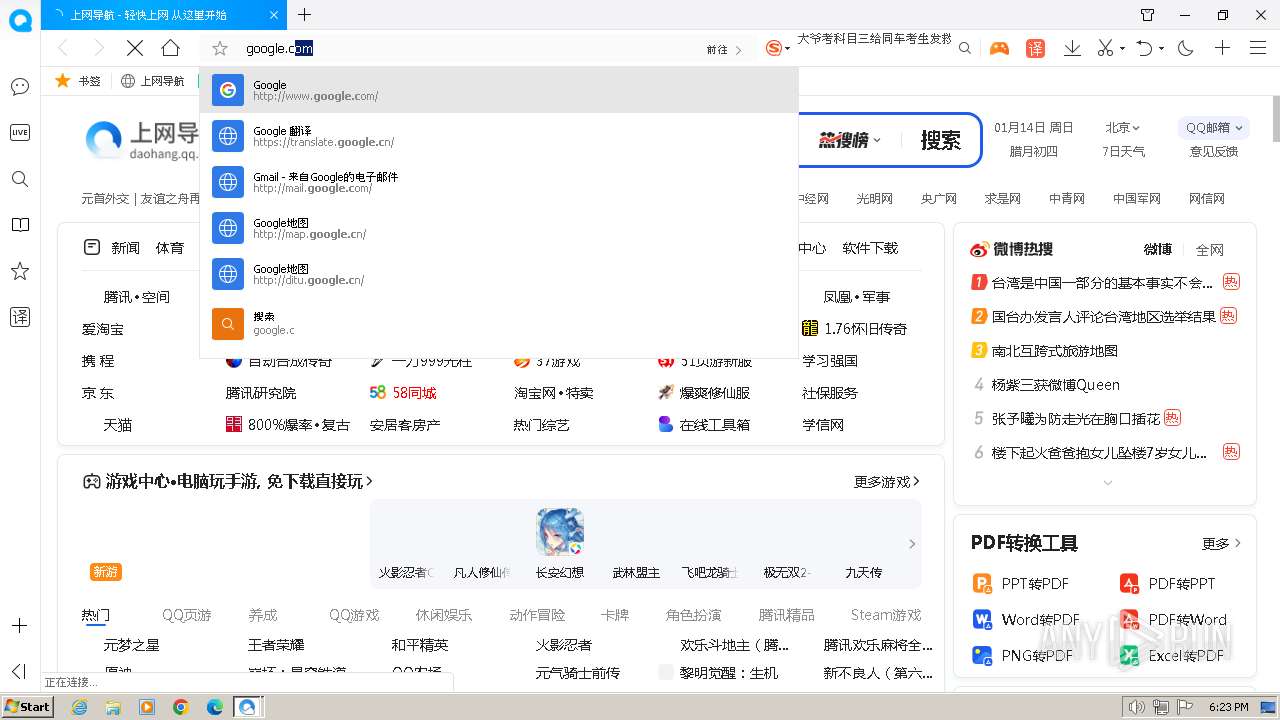Show next games with right chevron

912,544
